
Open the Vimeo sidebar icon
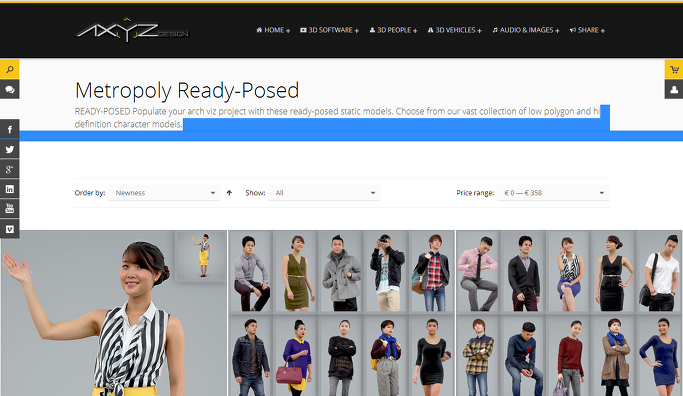10,229
